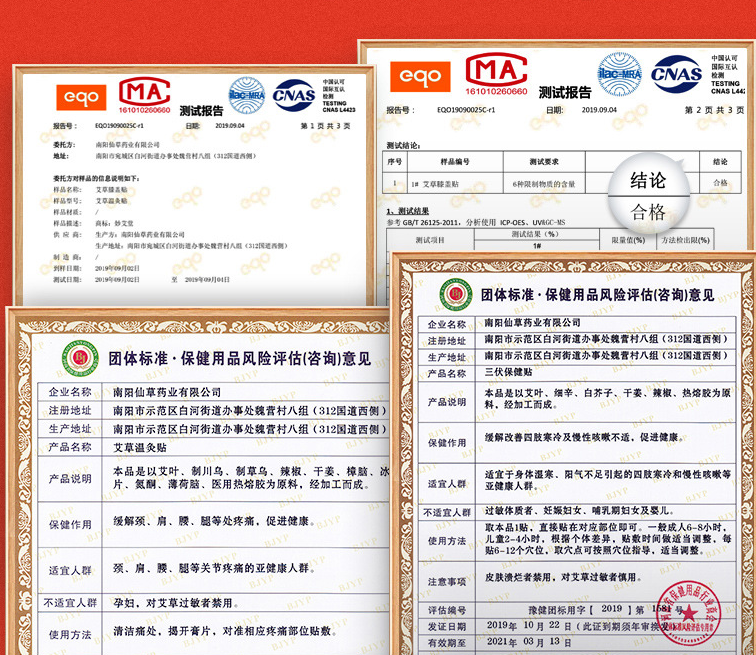The image size is (756, 655).
Task: Click the ilac-MRA logo on the page 1 report
Action: coord(247,95)
